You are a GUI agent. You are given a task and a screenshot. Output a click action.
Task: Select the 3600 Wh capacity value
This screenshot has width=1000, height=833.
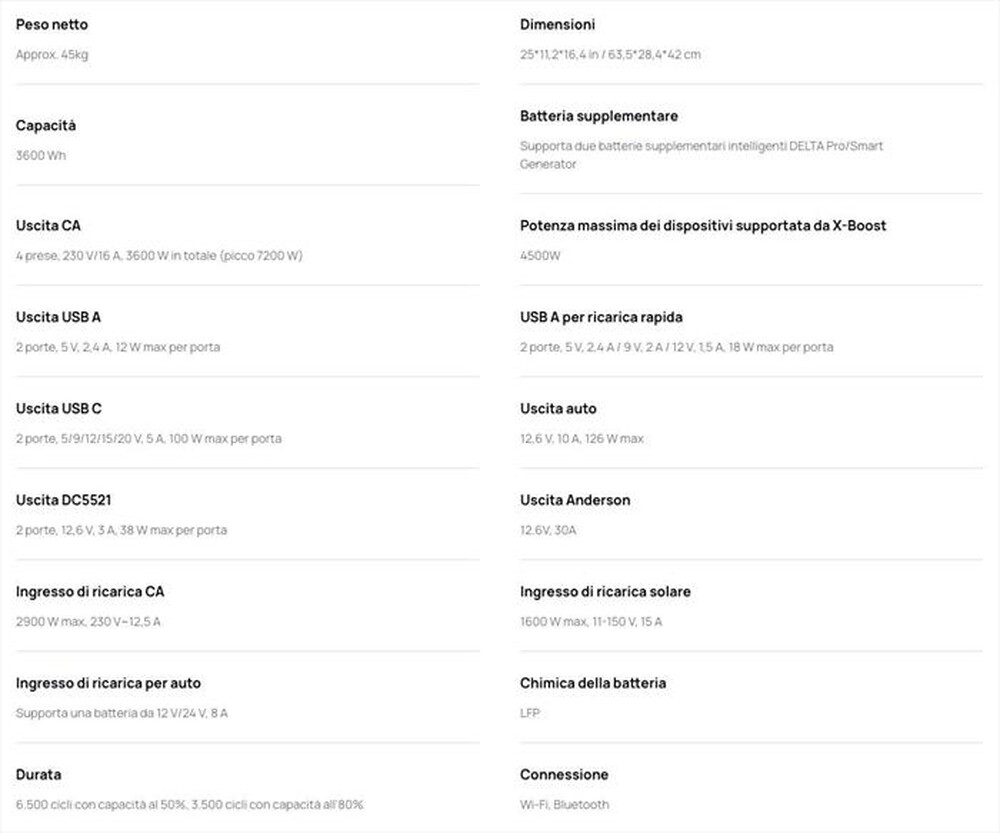tap(41, 156)
